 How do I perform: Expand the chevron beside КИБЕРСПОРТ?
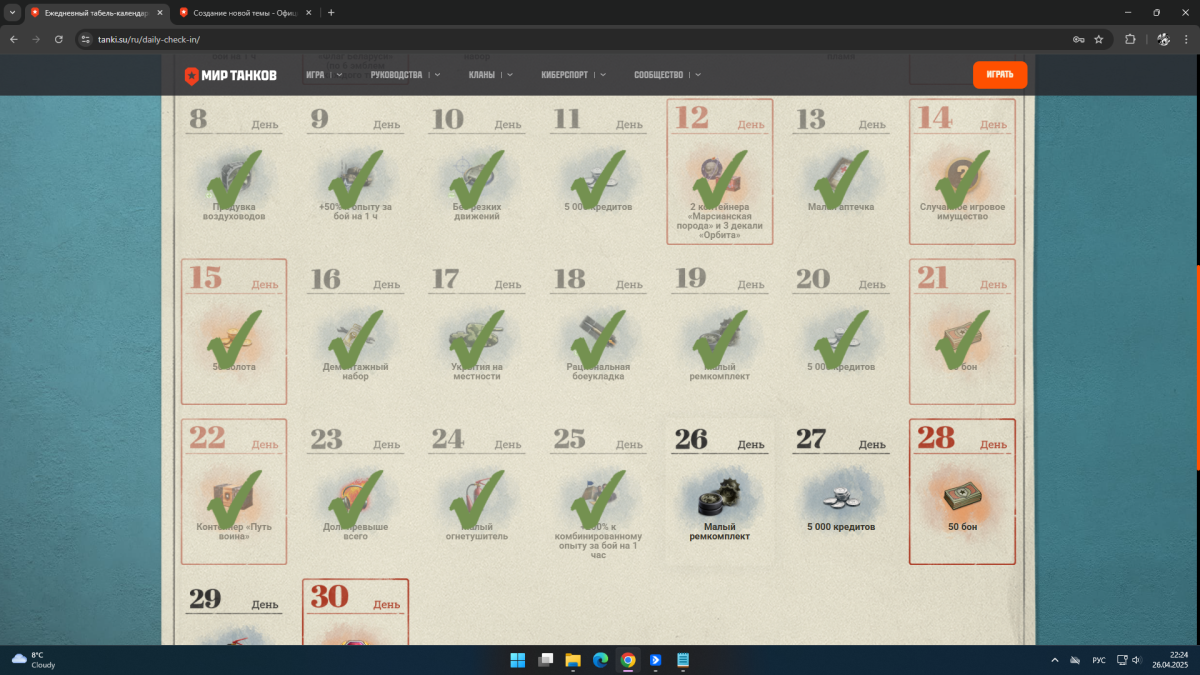click(602, 75)
